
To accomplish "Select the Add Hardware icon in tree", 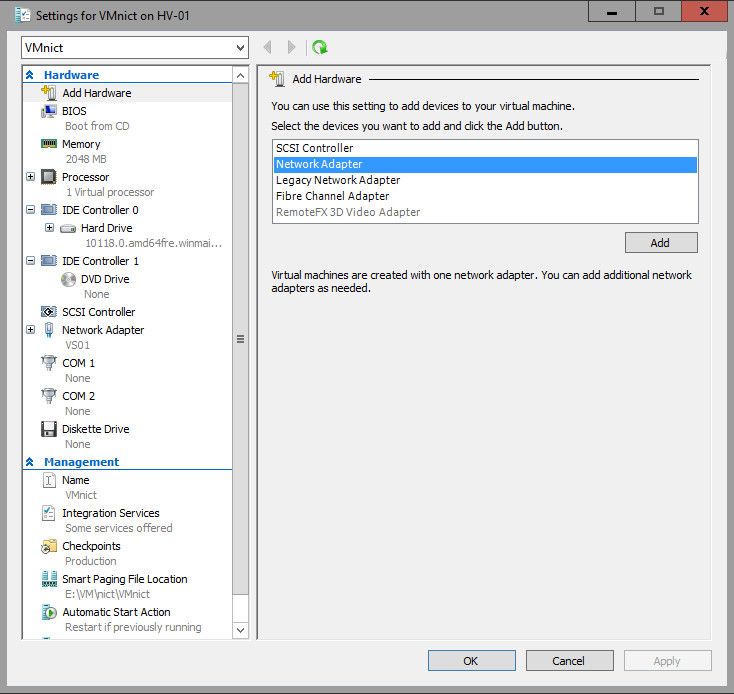I will coord(49,93).
